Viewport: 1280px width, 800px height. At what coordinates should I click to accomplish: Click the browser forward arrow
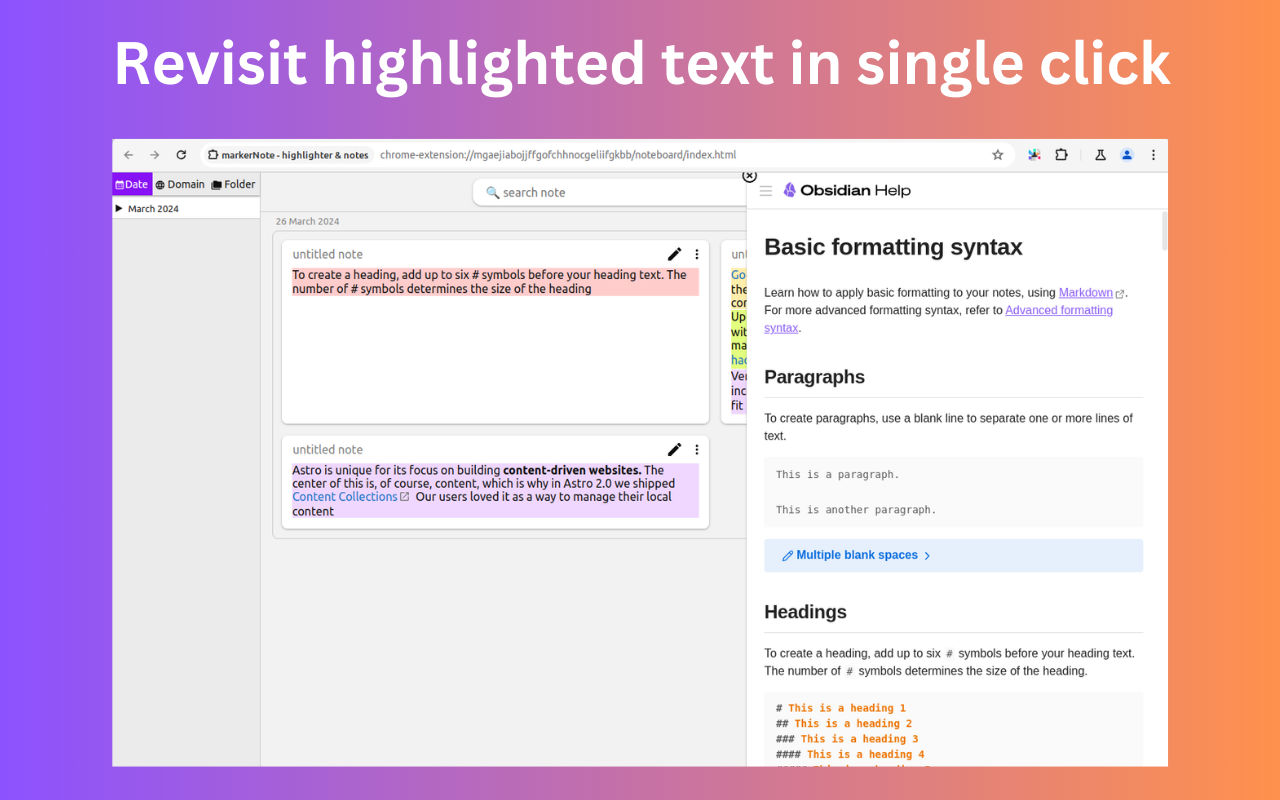154,155
